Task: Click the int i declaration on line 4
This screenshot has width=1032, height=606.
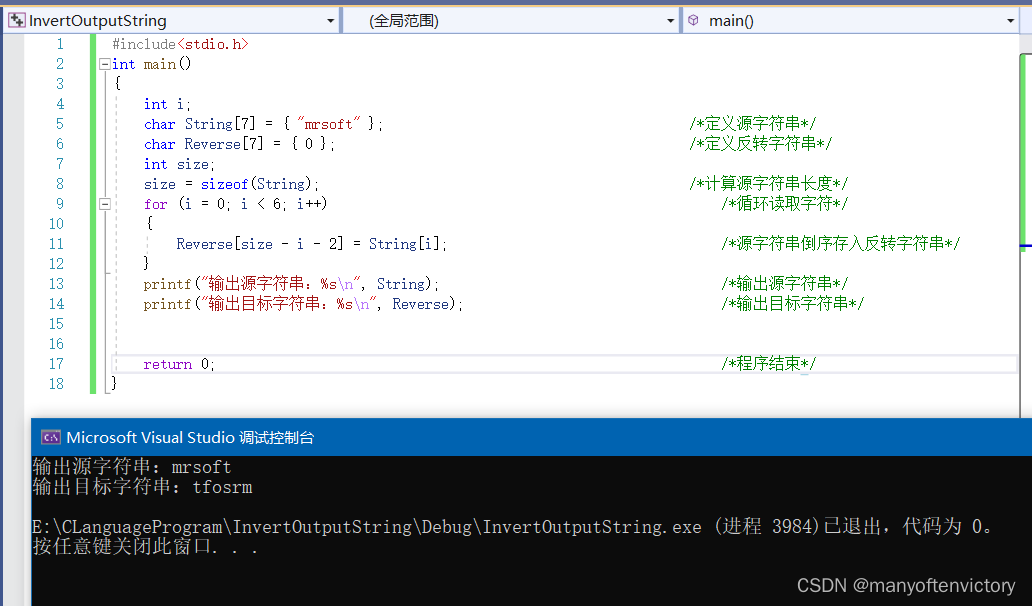Action: [x=167, y=104]
